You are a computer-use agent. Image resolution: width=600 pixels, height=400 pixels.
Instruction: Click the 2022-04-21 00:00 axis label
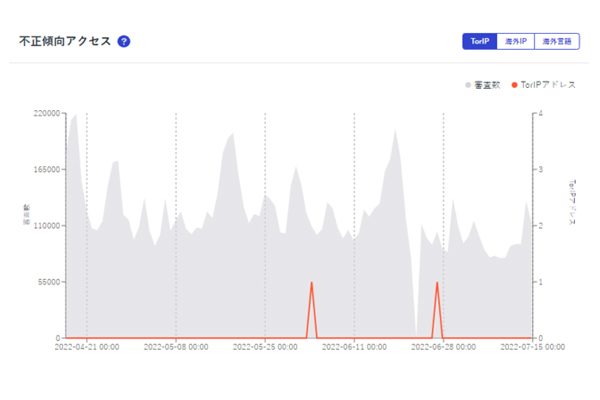[x=88, y=348]
